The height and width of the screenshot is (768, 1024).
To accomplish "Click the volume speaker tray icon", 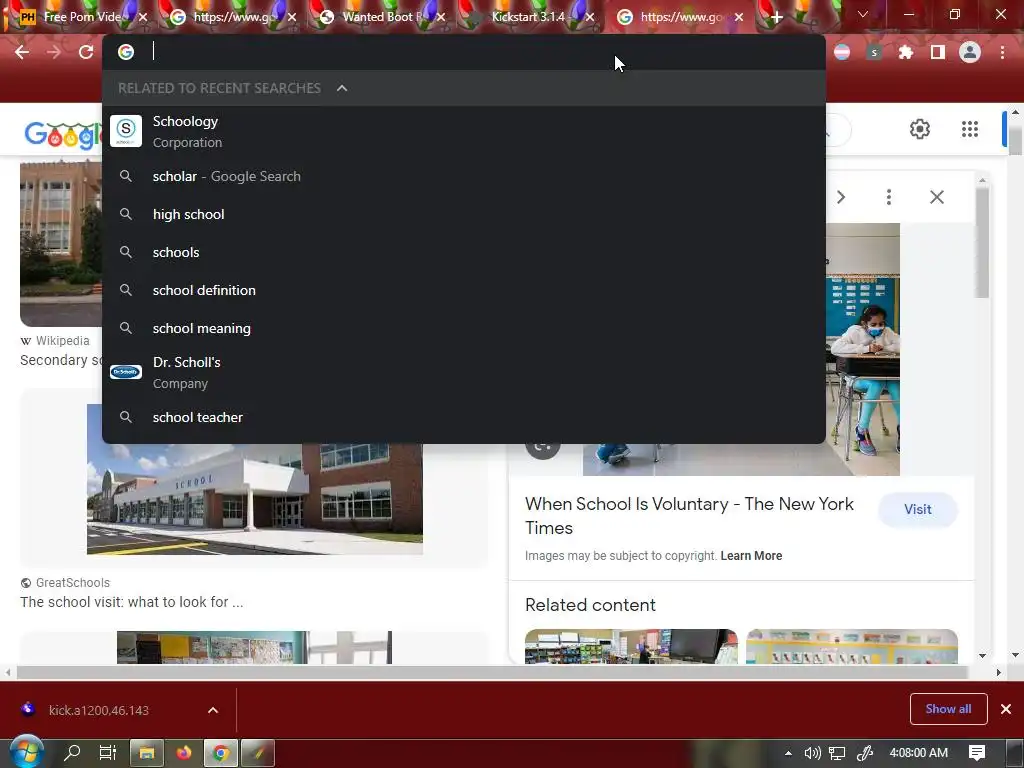I will click(x=812, y=753).
